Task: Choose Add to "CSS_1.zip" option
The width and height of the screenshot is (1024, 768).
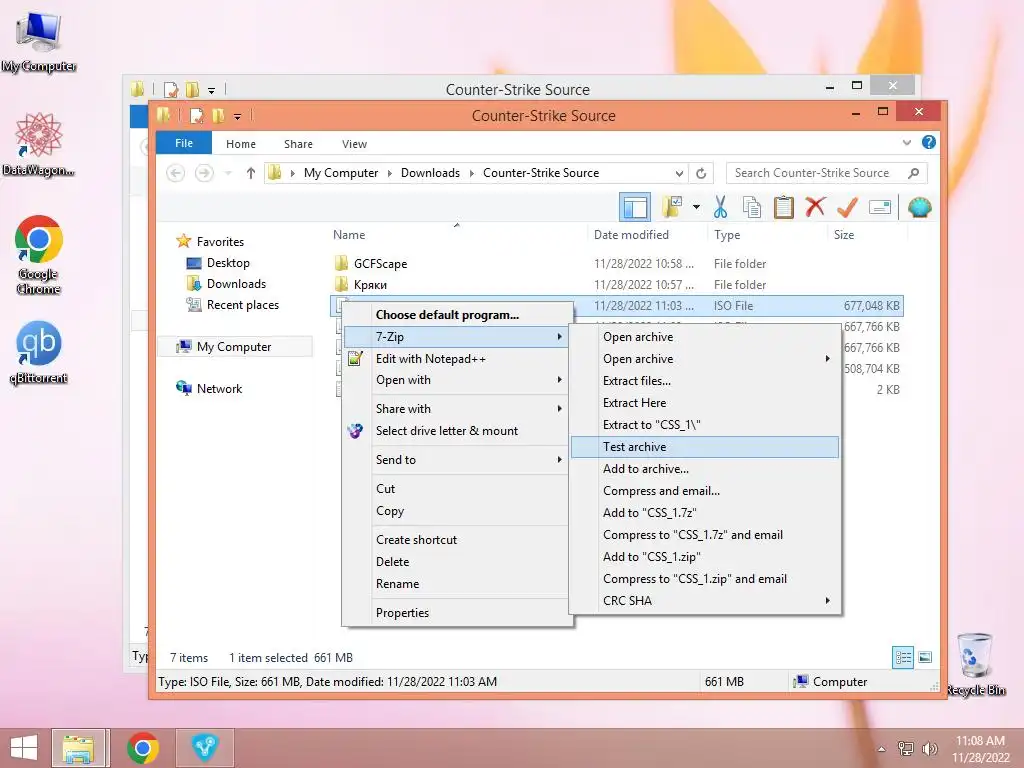Action: pyautogui.click(x=705, y=557)
